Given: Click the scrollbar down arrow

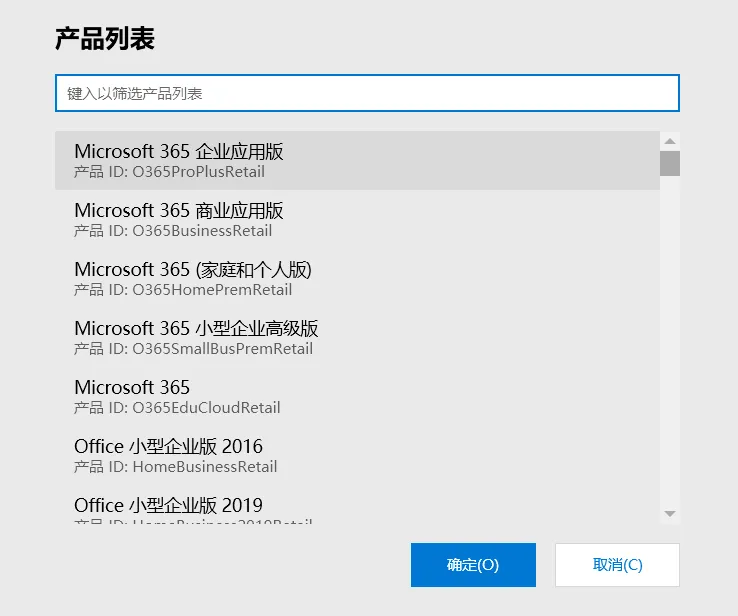Looking at the screenshot, I should [670, 514].
